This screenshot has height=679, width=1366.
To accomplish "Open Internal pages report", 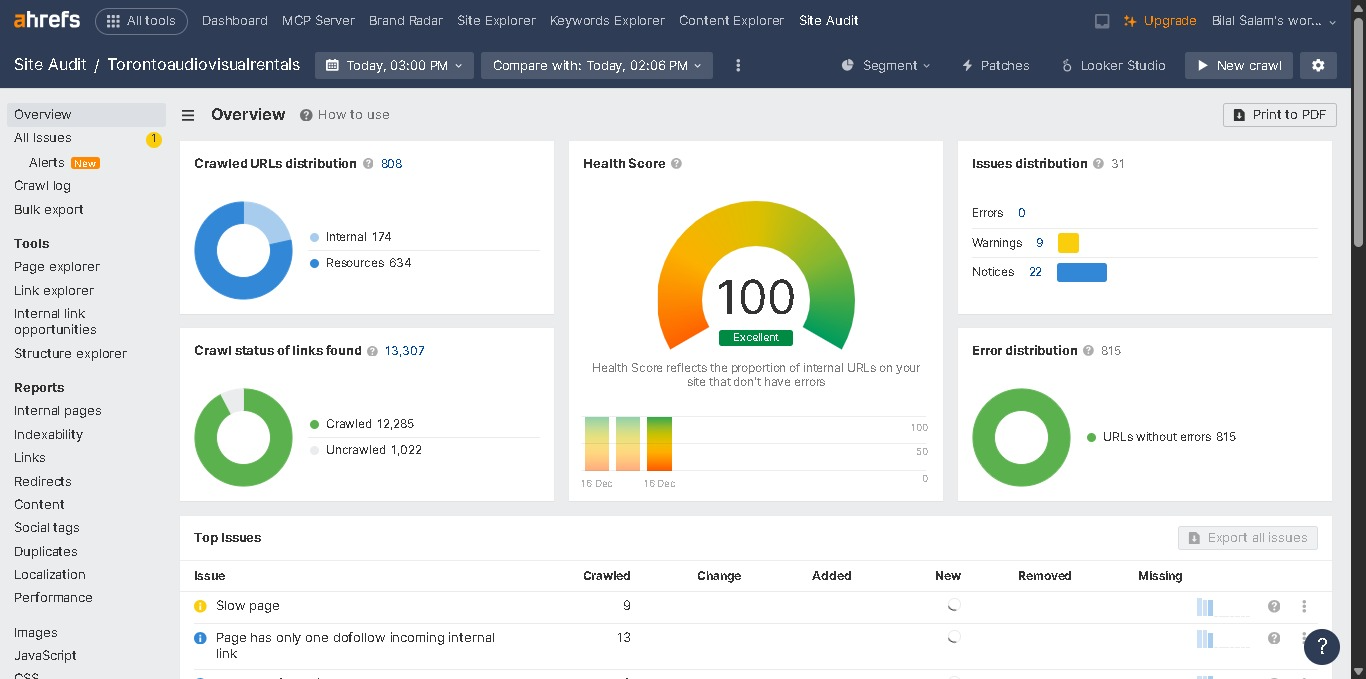I will [x=58, y=411].
